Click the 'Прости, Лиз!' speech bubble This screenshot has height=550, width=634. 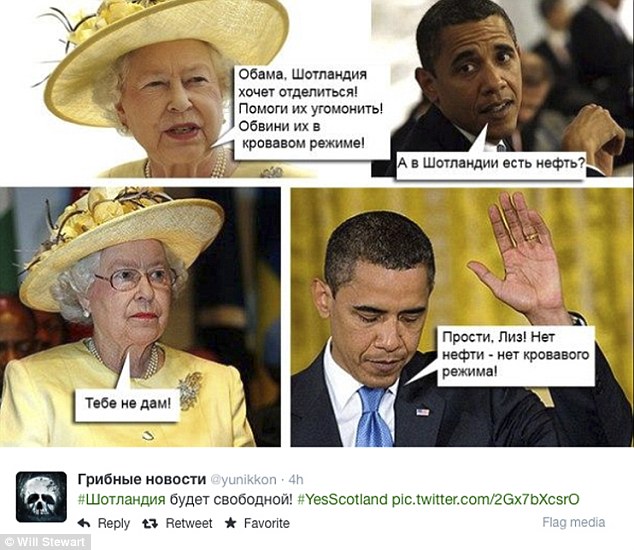(516, 354)
